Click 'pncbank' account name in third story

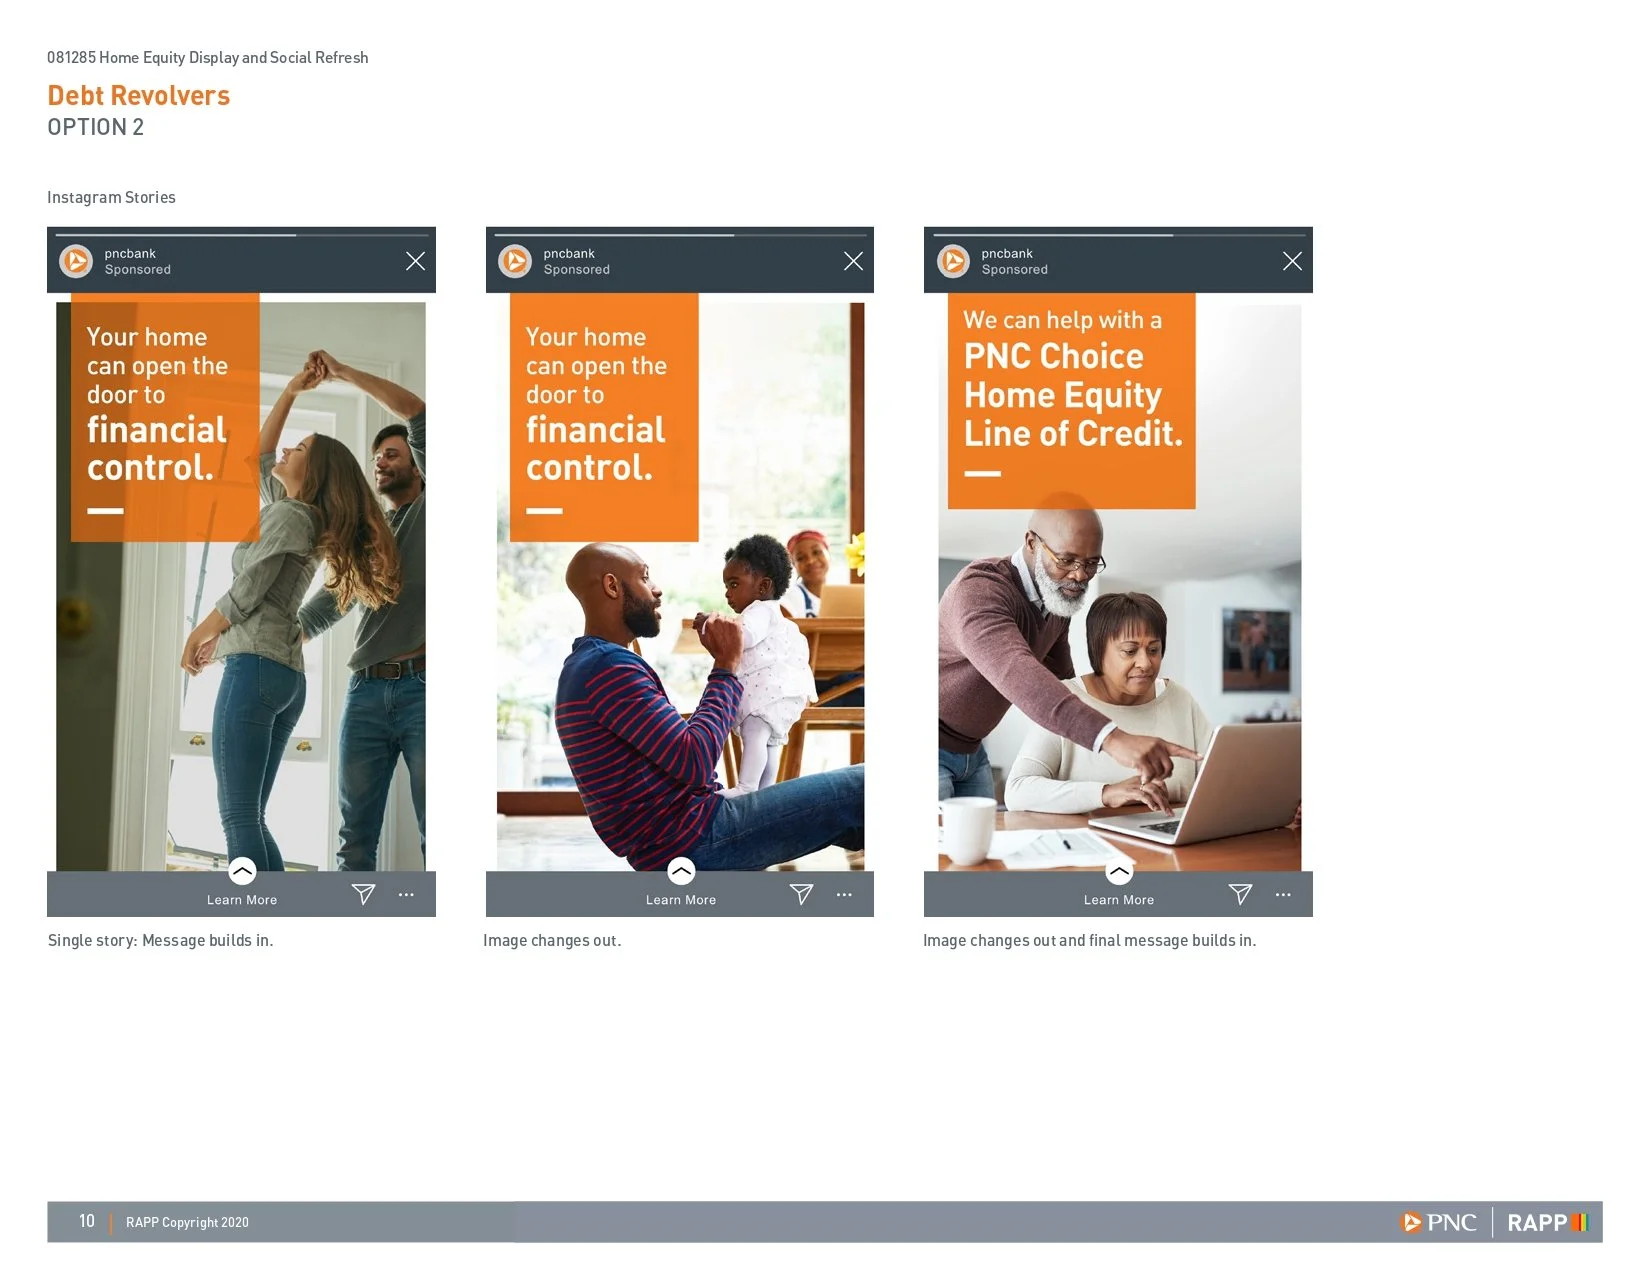pos(1007,253)
